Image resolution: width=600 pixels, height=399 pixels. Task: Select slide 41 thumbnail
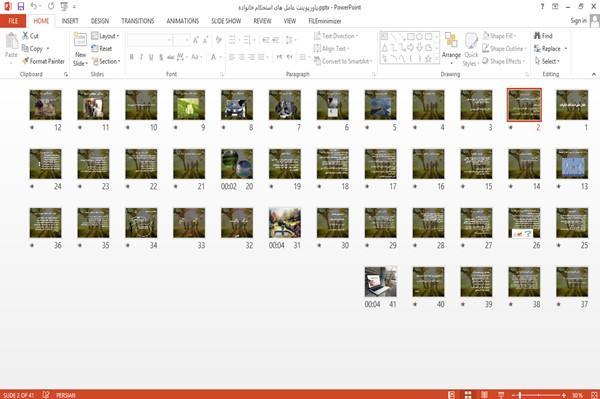(x=381, y=282)
